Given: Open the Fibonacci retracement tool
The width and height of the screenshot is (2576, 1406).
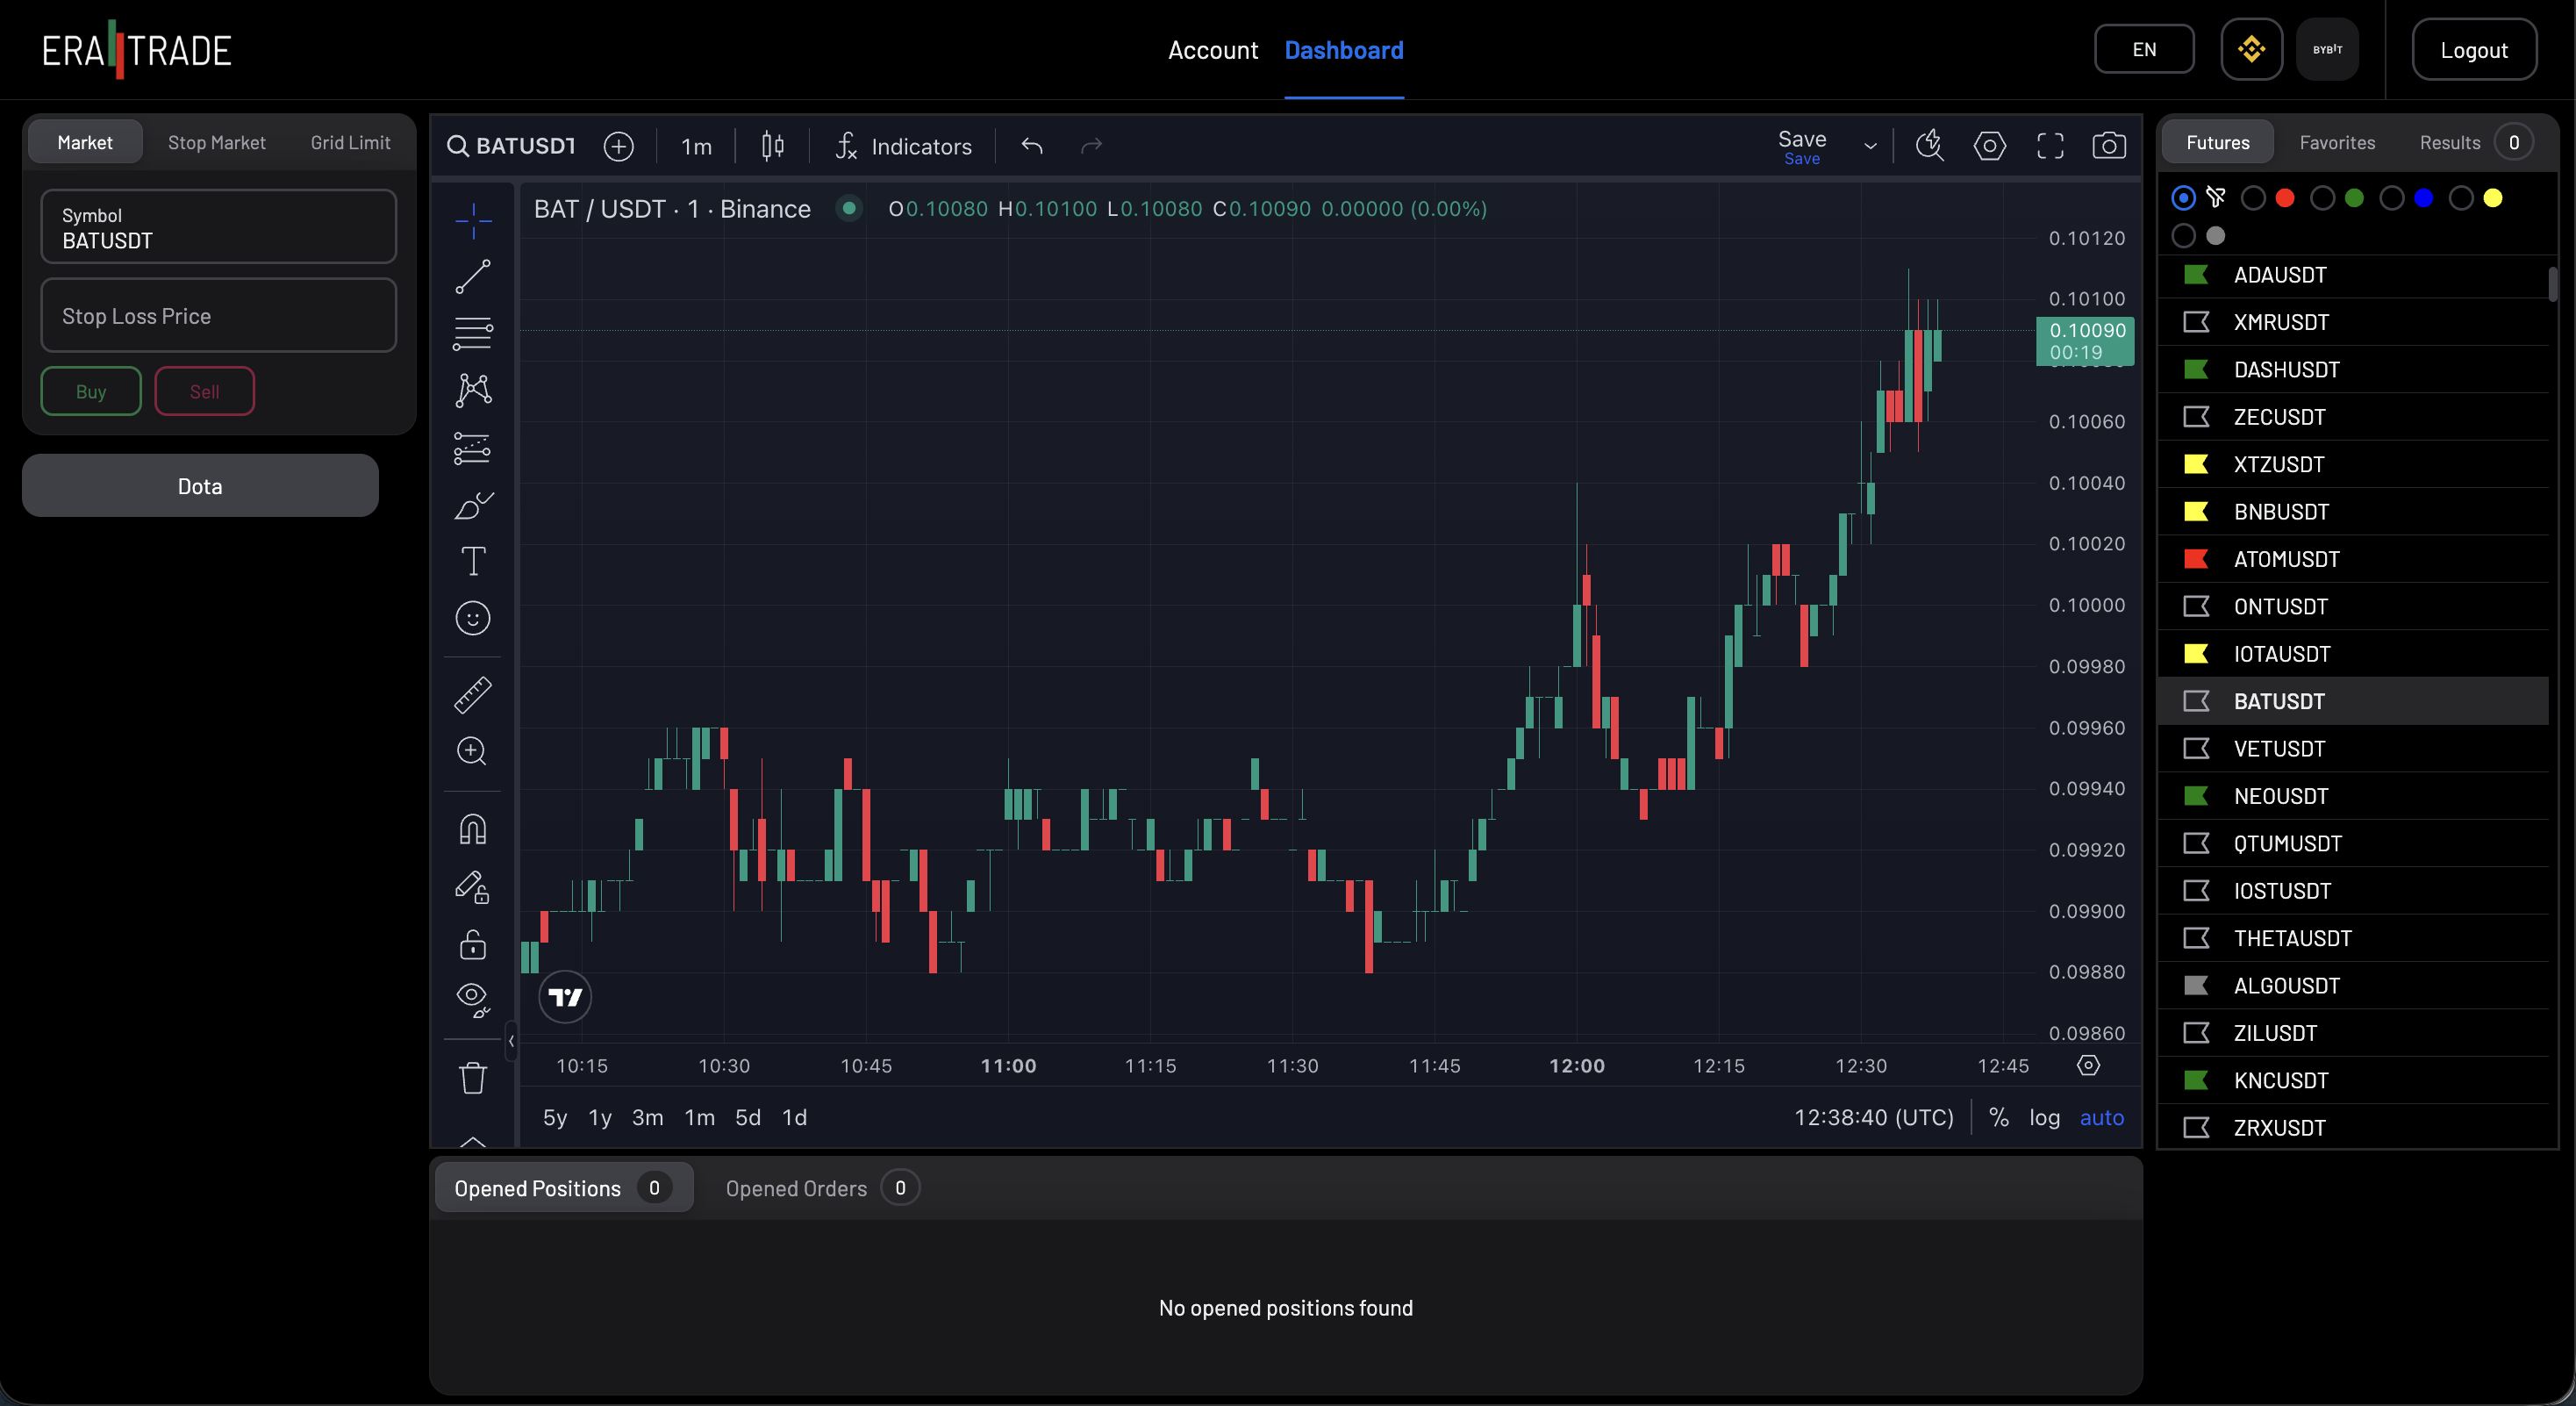Looking at the screenshot, I should point(473,333).
